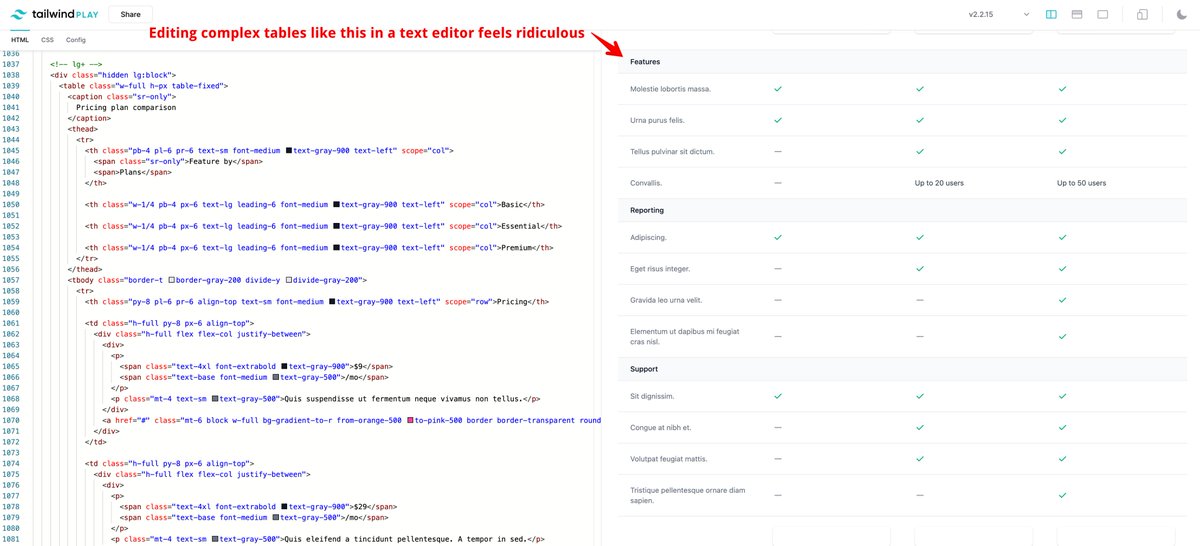Screen dimensions: 1200x546
Task: Click the first checkmark in the Urna purus felis row
Action: tap(778, 120)
